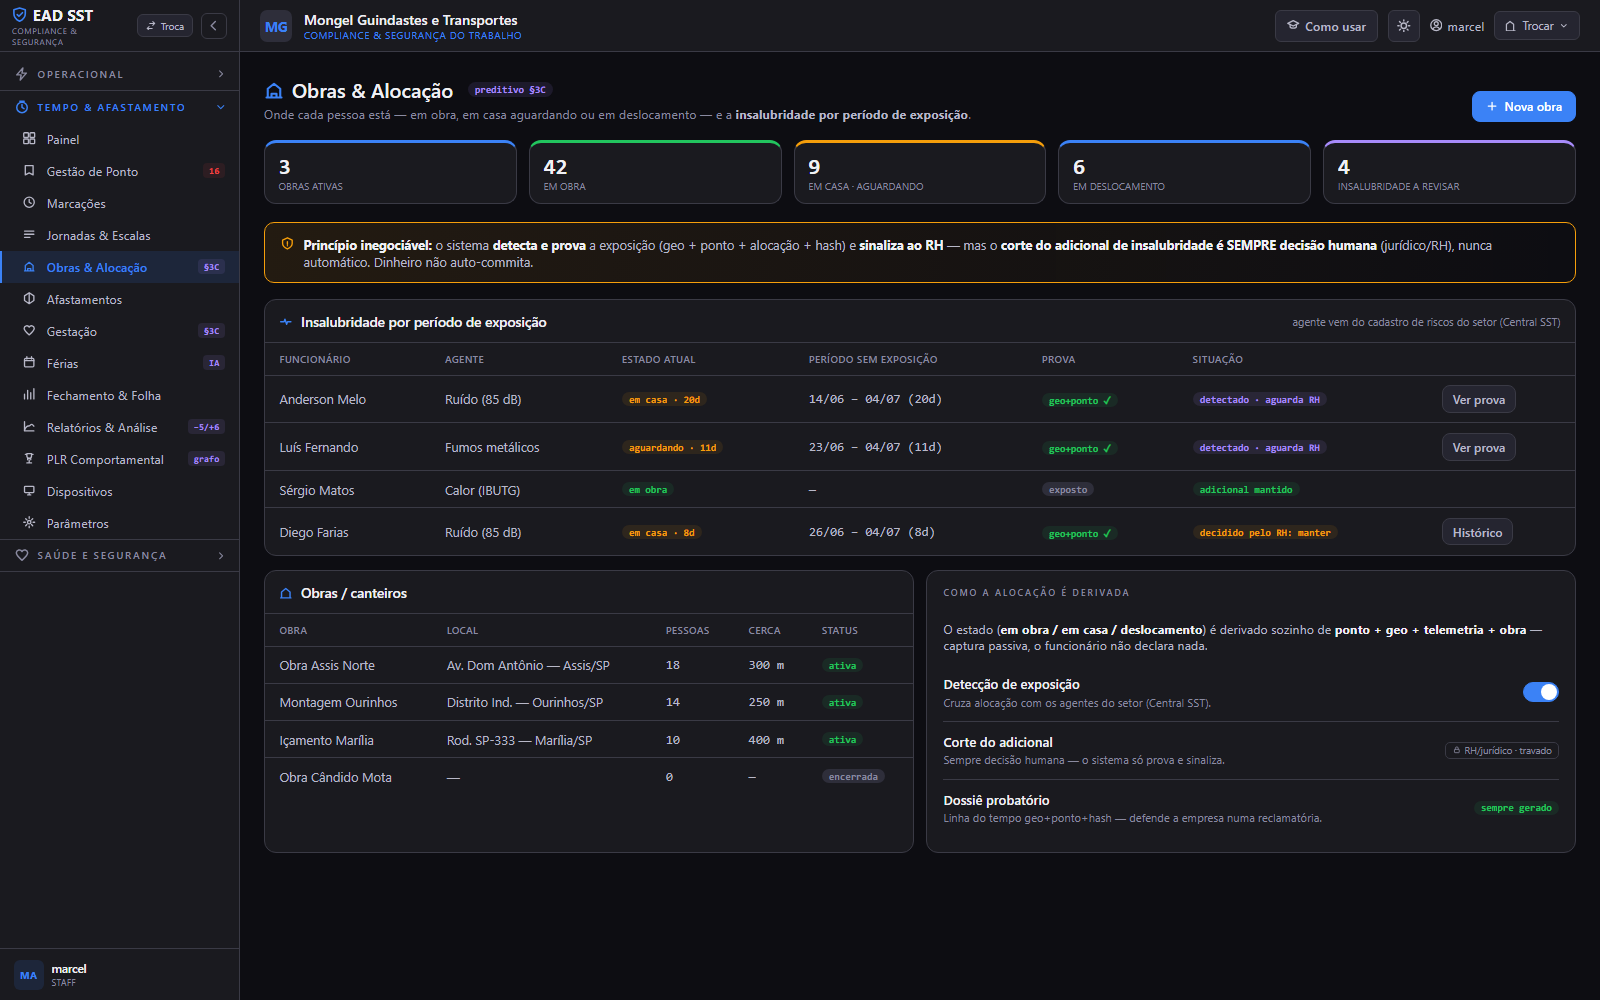Toggle the light/dark theme sun icon
The width and height of the screenshot is (1600, 1000).
pyautogui.click(x=1404, y=26)
